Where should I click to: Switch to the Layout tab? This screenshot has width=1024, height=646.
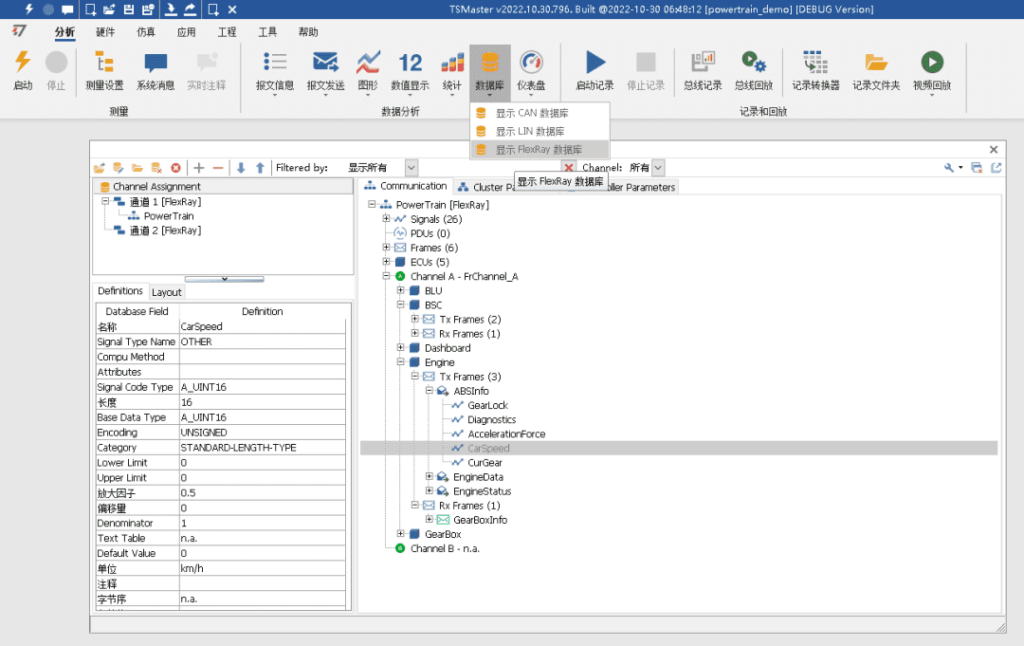tap(167, 292)
